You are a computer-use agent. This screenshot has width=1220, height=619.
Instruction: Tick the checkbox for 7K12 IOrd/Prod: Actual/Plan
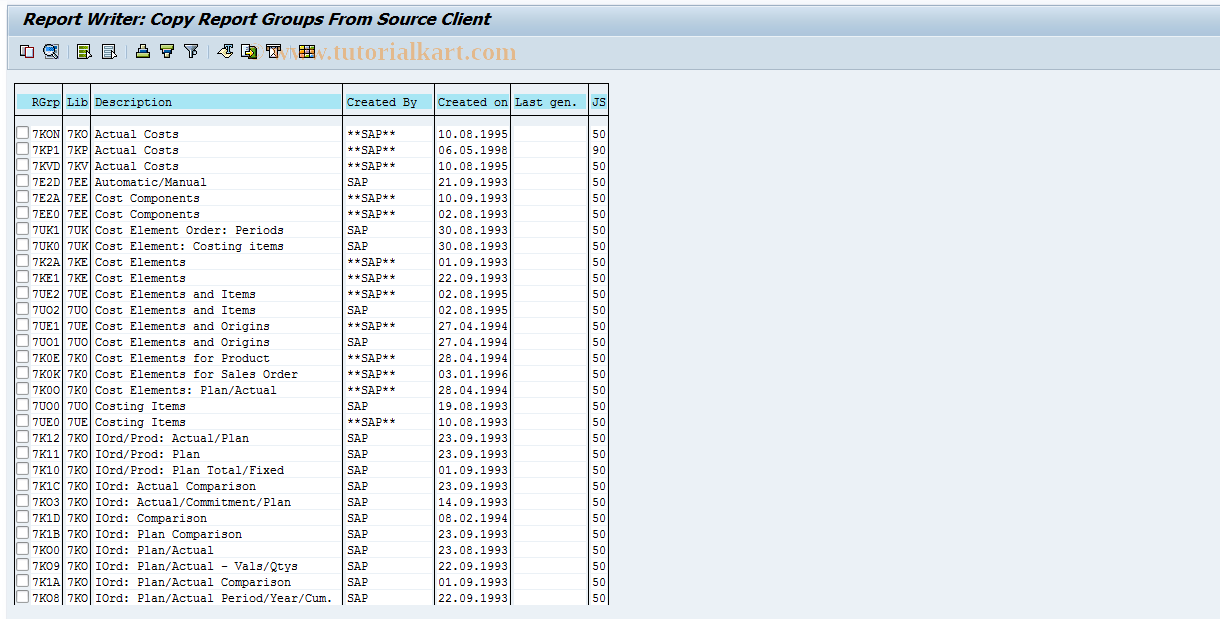(22, 437)
